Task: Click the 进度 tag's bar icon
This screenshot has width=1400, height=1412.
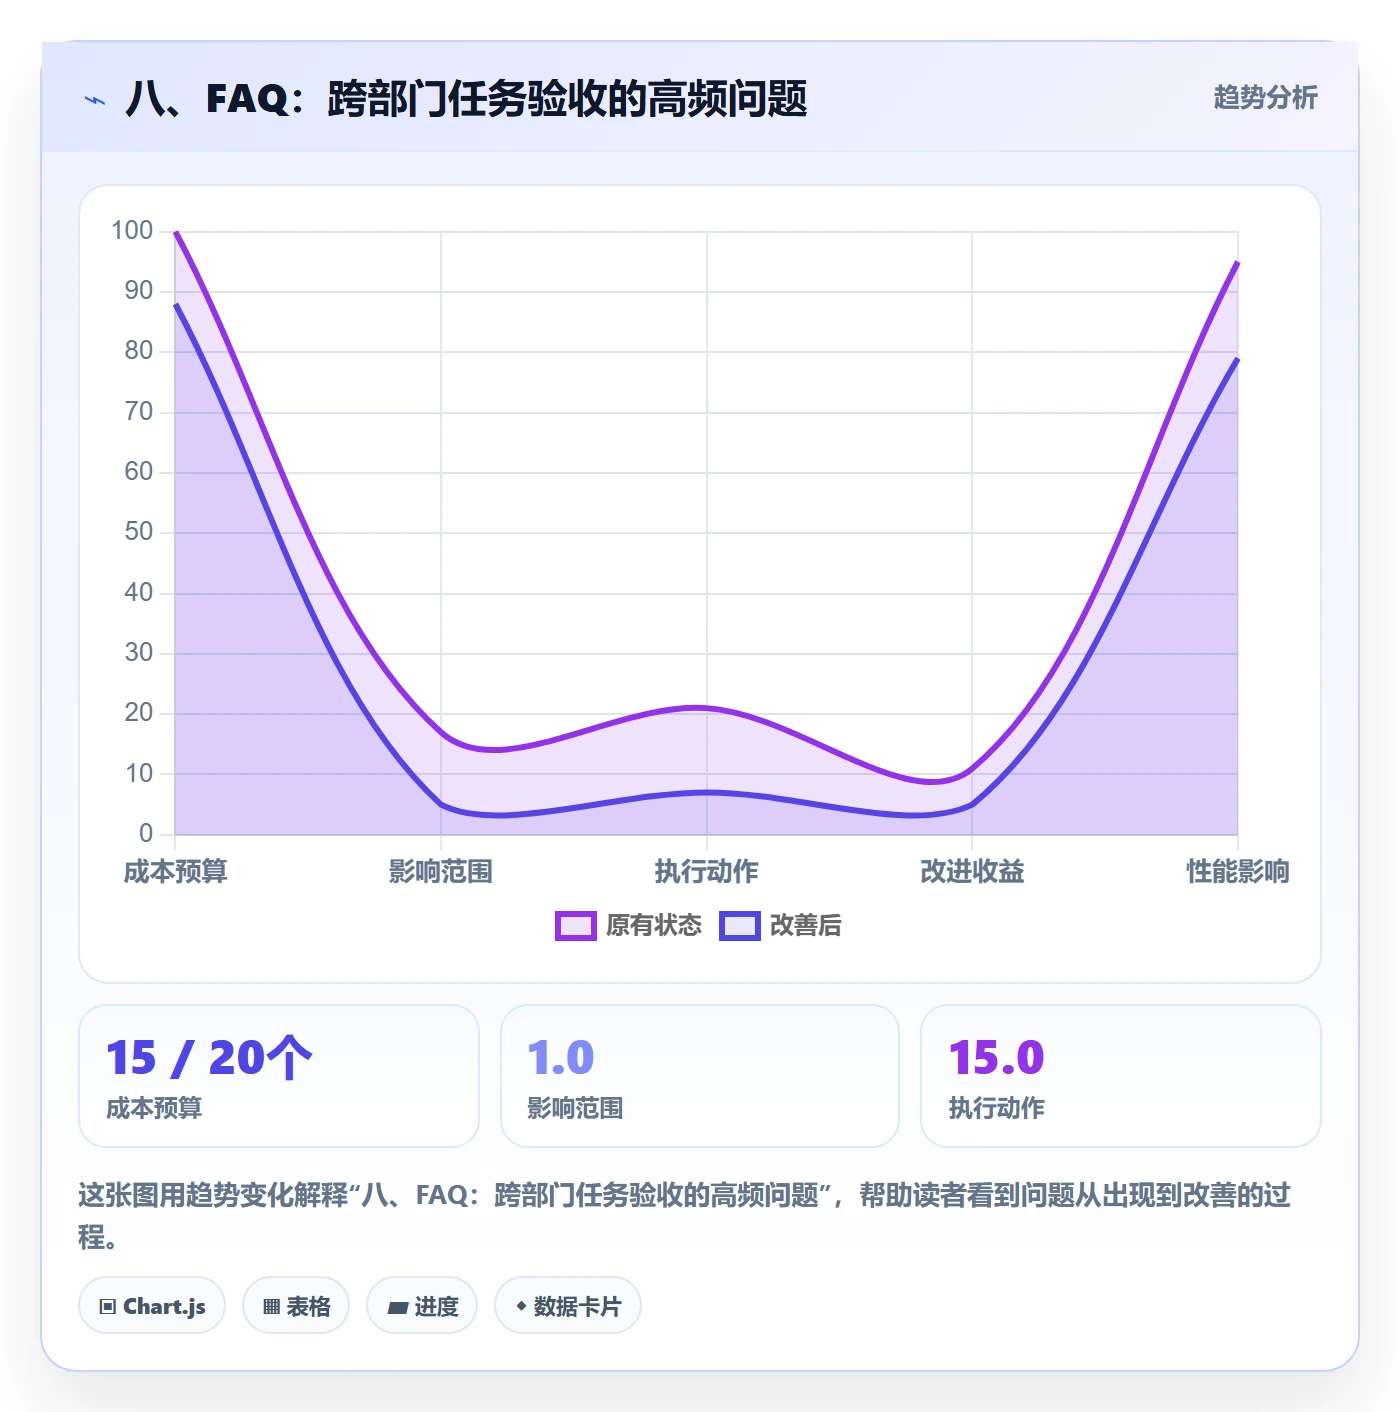Action: [x=397, y=1307]
